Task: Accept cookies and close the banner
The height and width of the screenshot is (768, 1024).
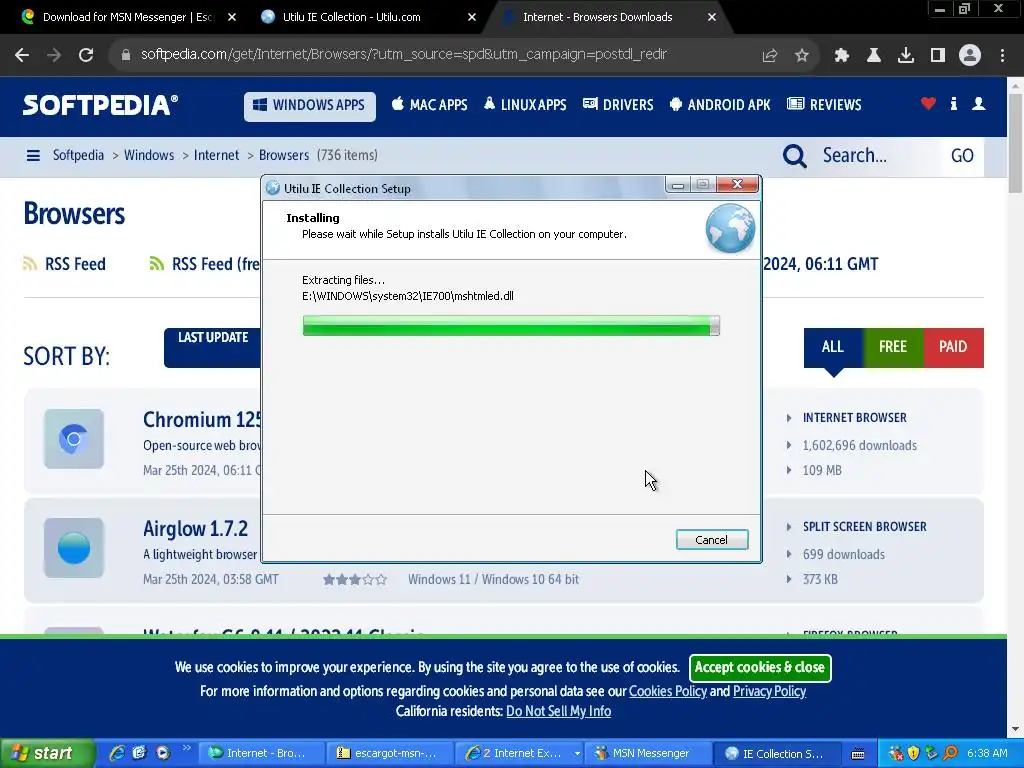Action: (760, 667)
